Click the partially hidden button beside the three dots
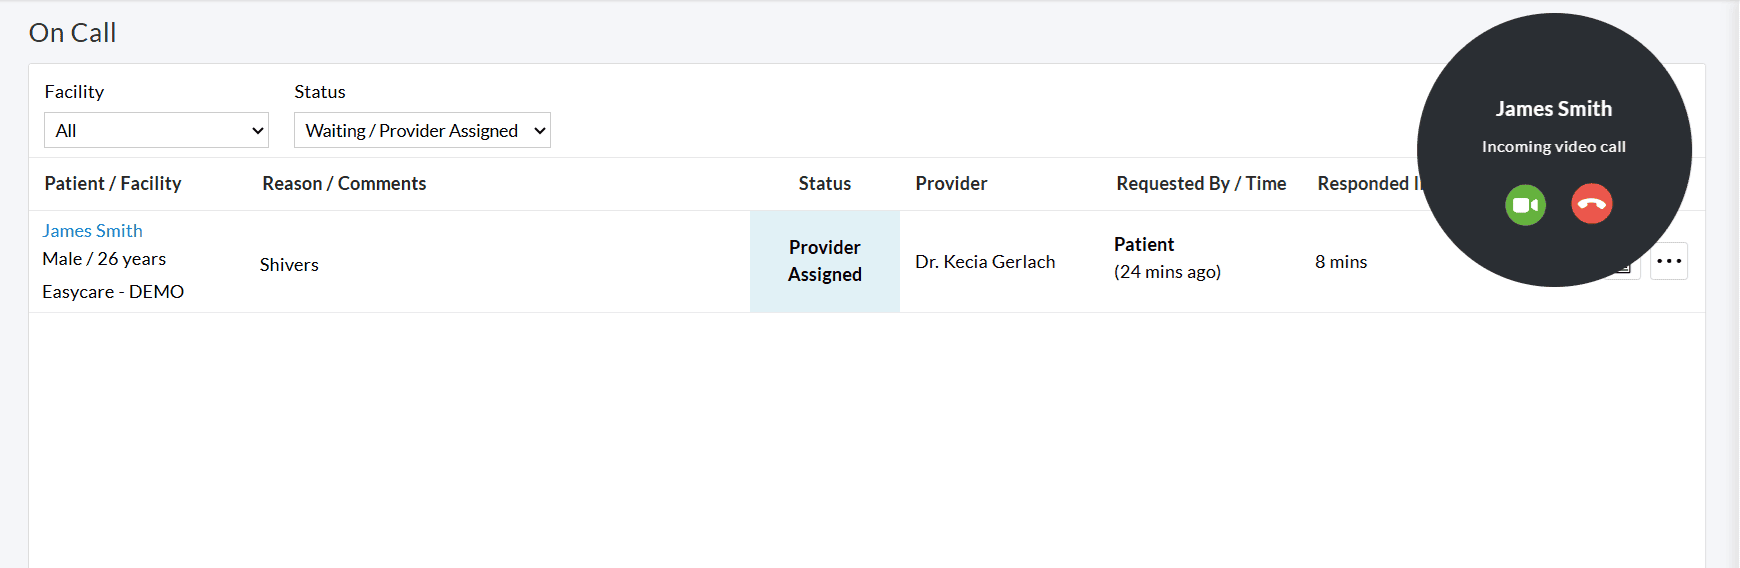This screenshot has width=1740, height=568. (1628, 268)
